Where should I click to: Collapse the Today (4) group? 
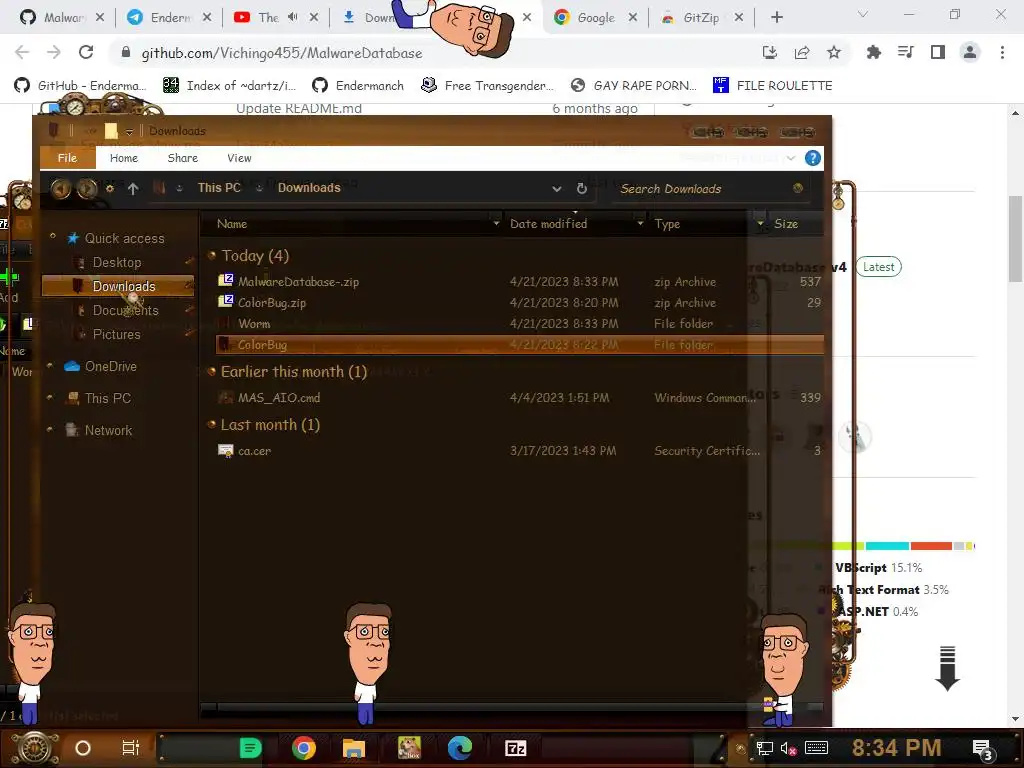point(211,255)
